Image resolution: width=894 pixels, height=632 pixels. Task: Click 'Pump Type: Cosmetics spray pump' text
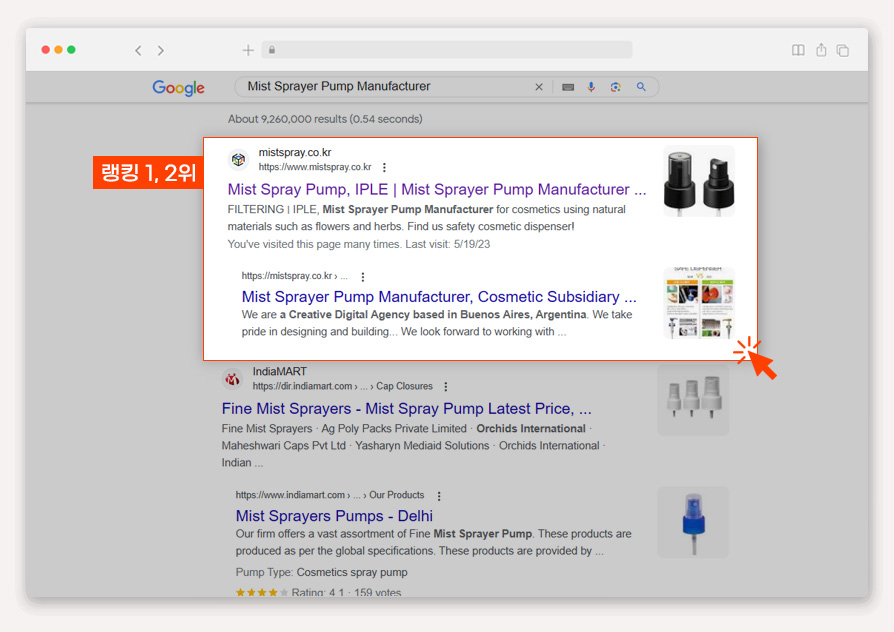coord(322,572)
